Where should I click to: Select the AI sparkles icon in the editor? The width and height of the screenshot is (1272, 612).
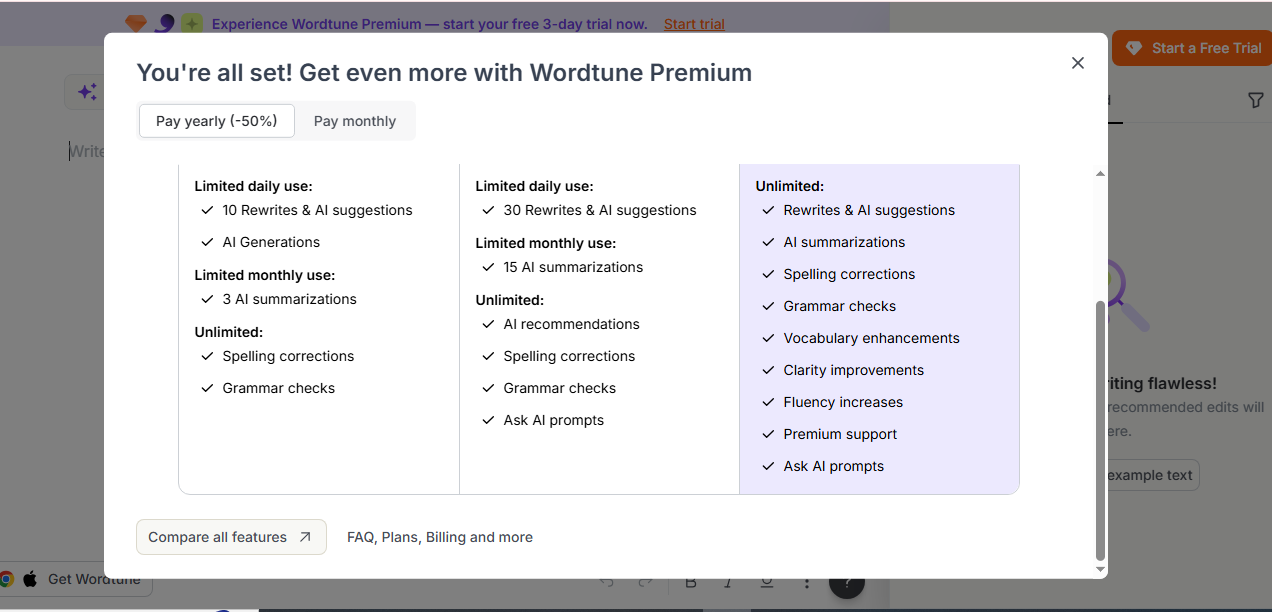[x=87, y=91]
